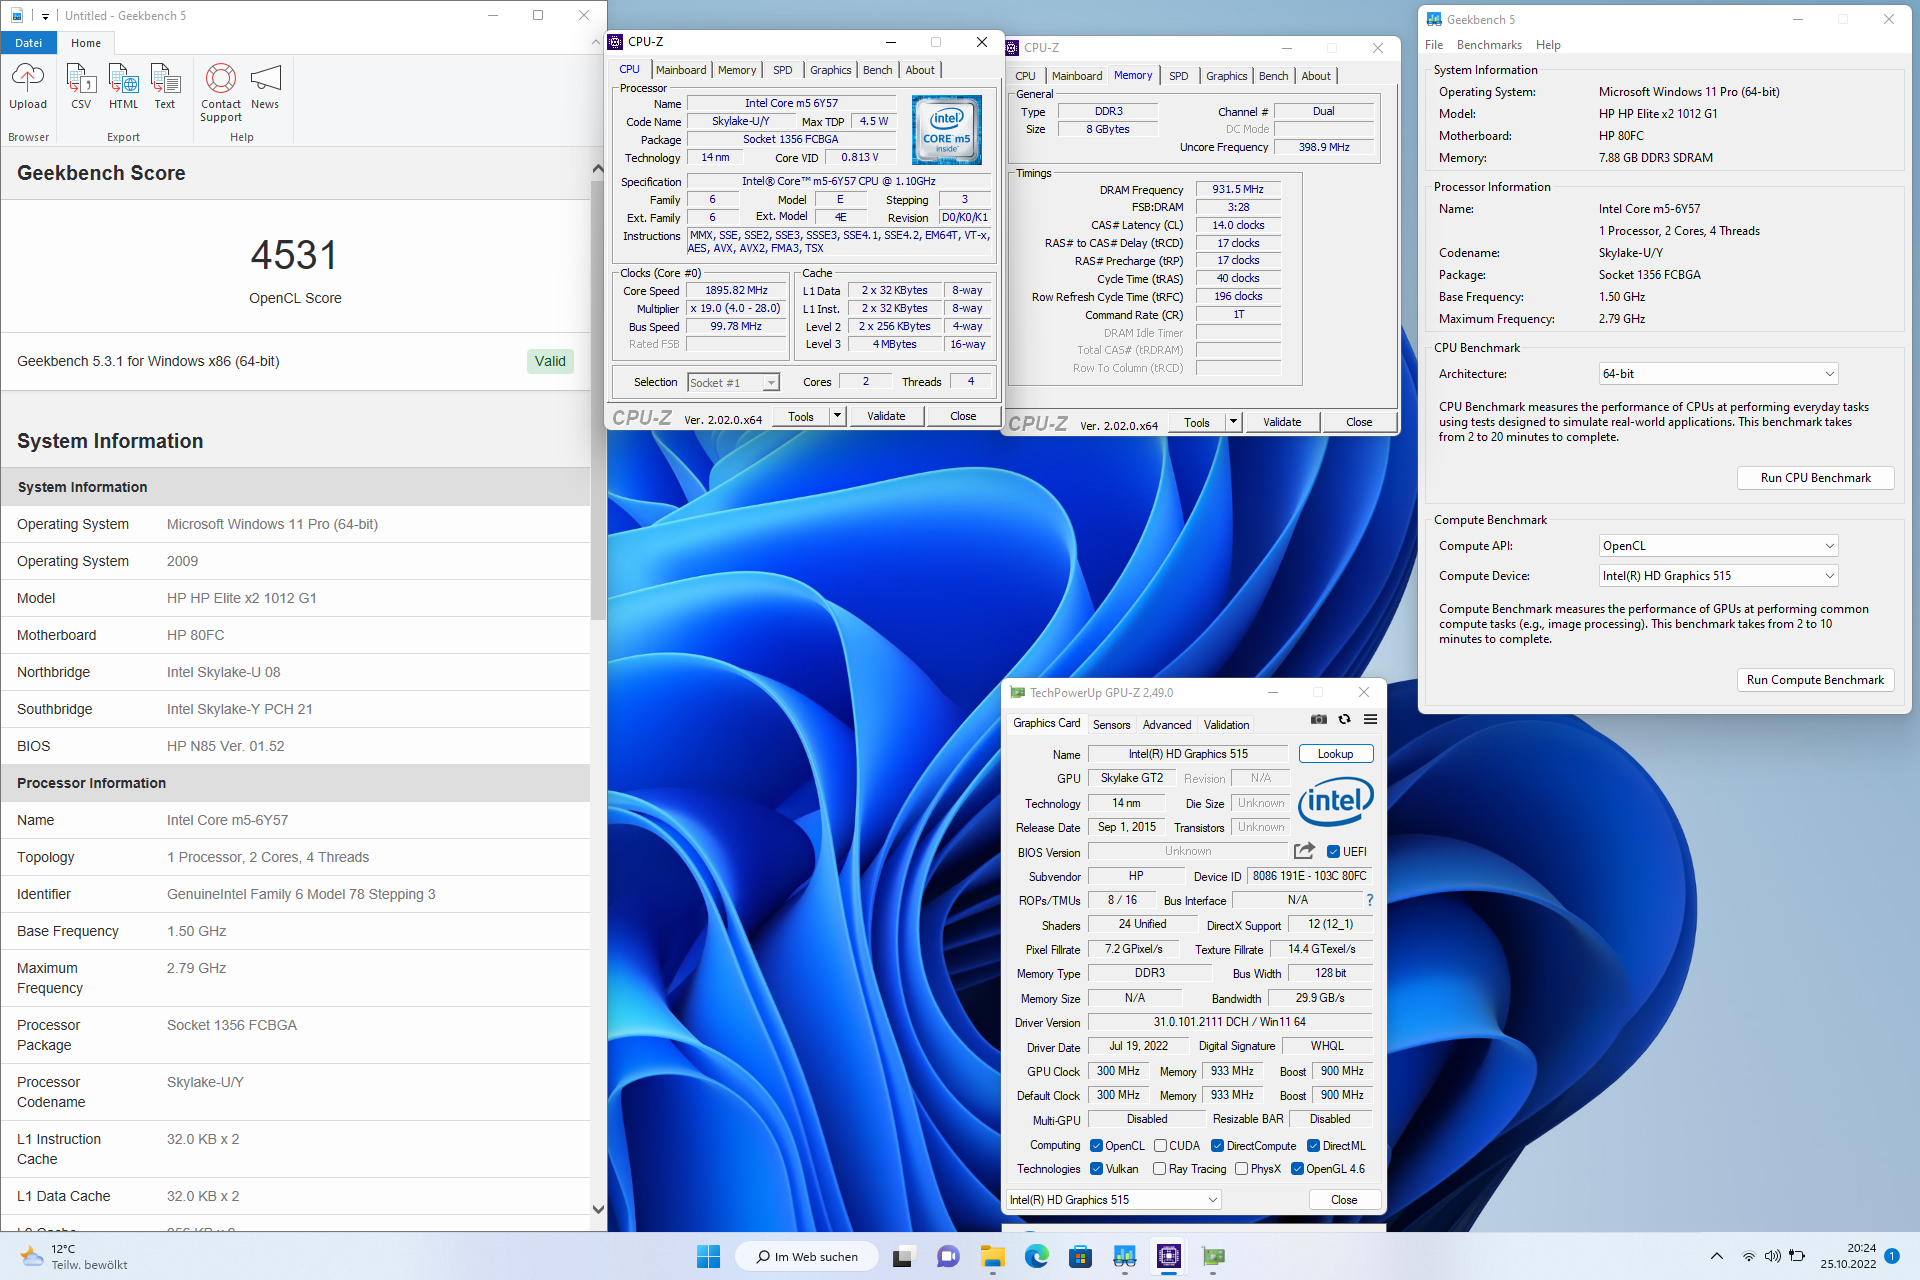The height and width of the screenshot is (1280, 1920).
Task: Open the Benchmarks menu in Geekbench 5
Action: [x=1489, y=45]
